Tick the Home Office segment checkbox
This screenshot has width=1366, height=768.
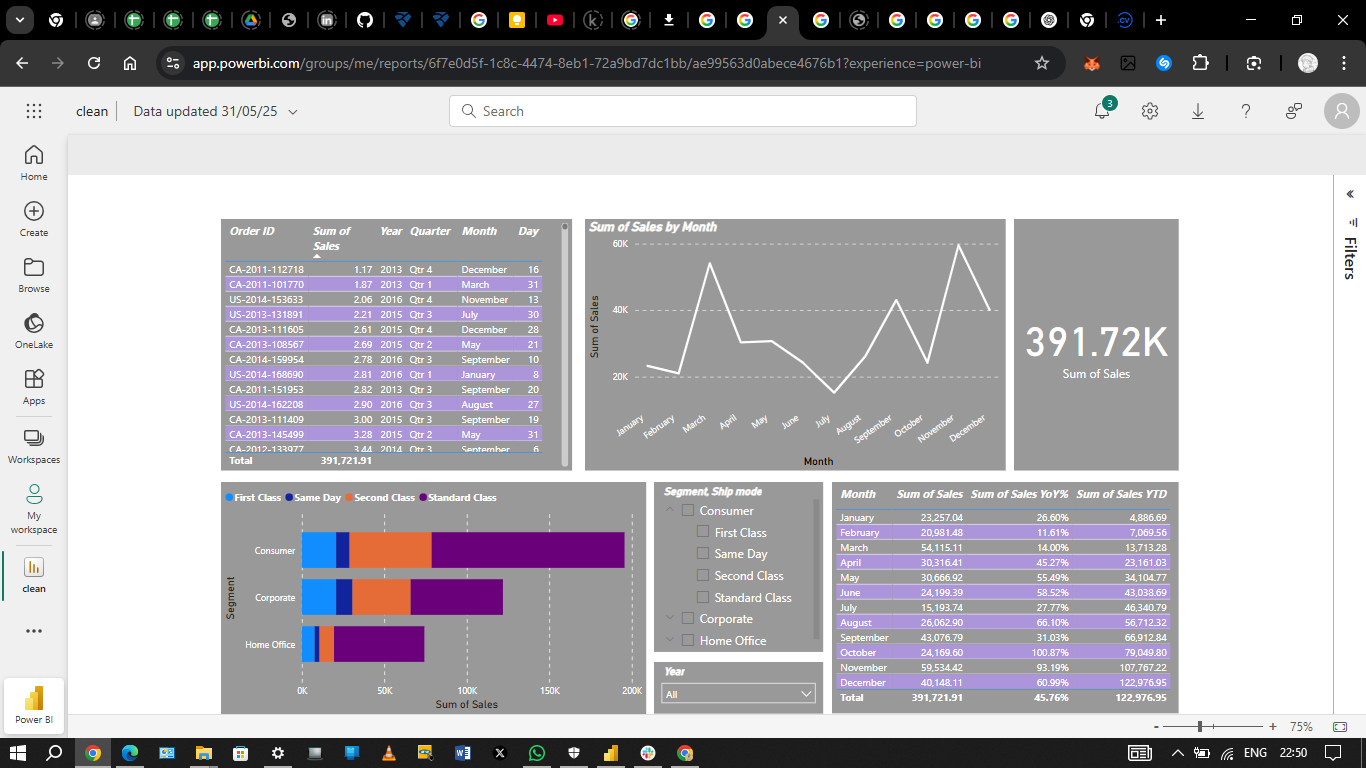688,641
